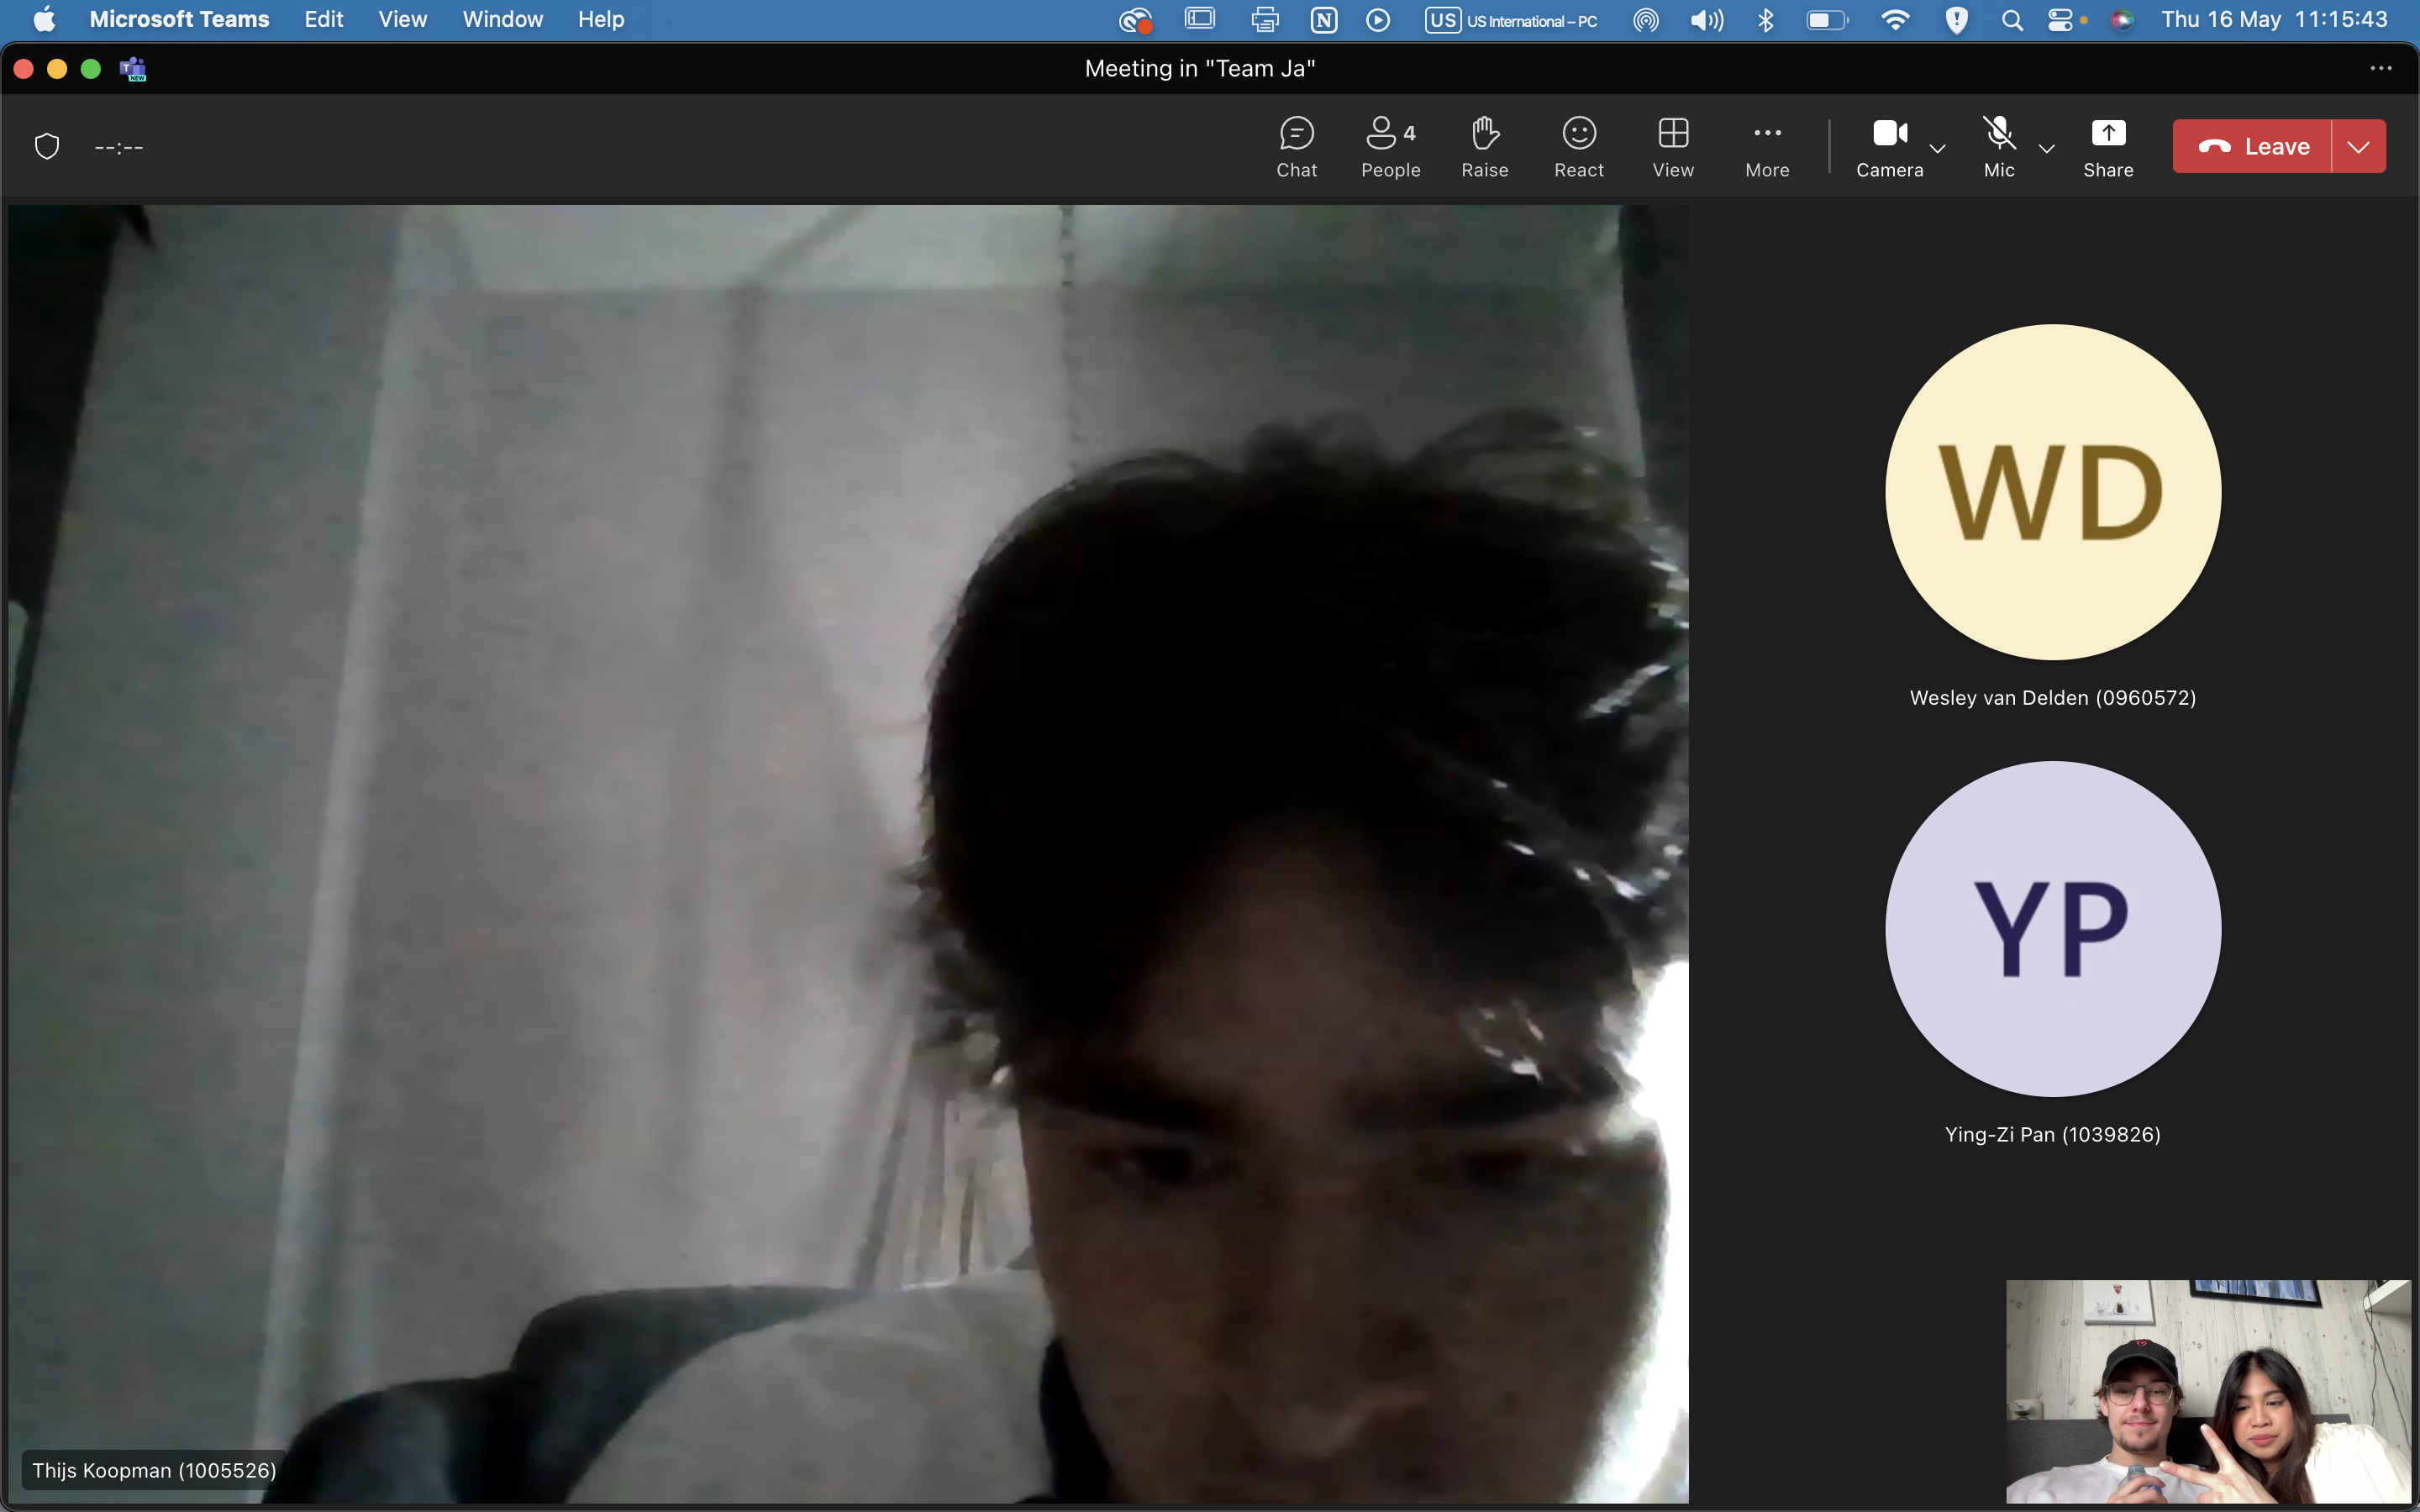This screenshot has width=2420, height=1512.
Task: Click the date and time in menu bar
Action: 2274,19
